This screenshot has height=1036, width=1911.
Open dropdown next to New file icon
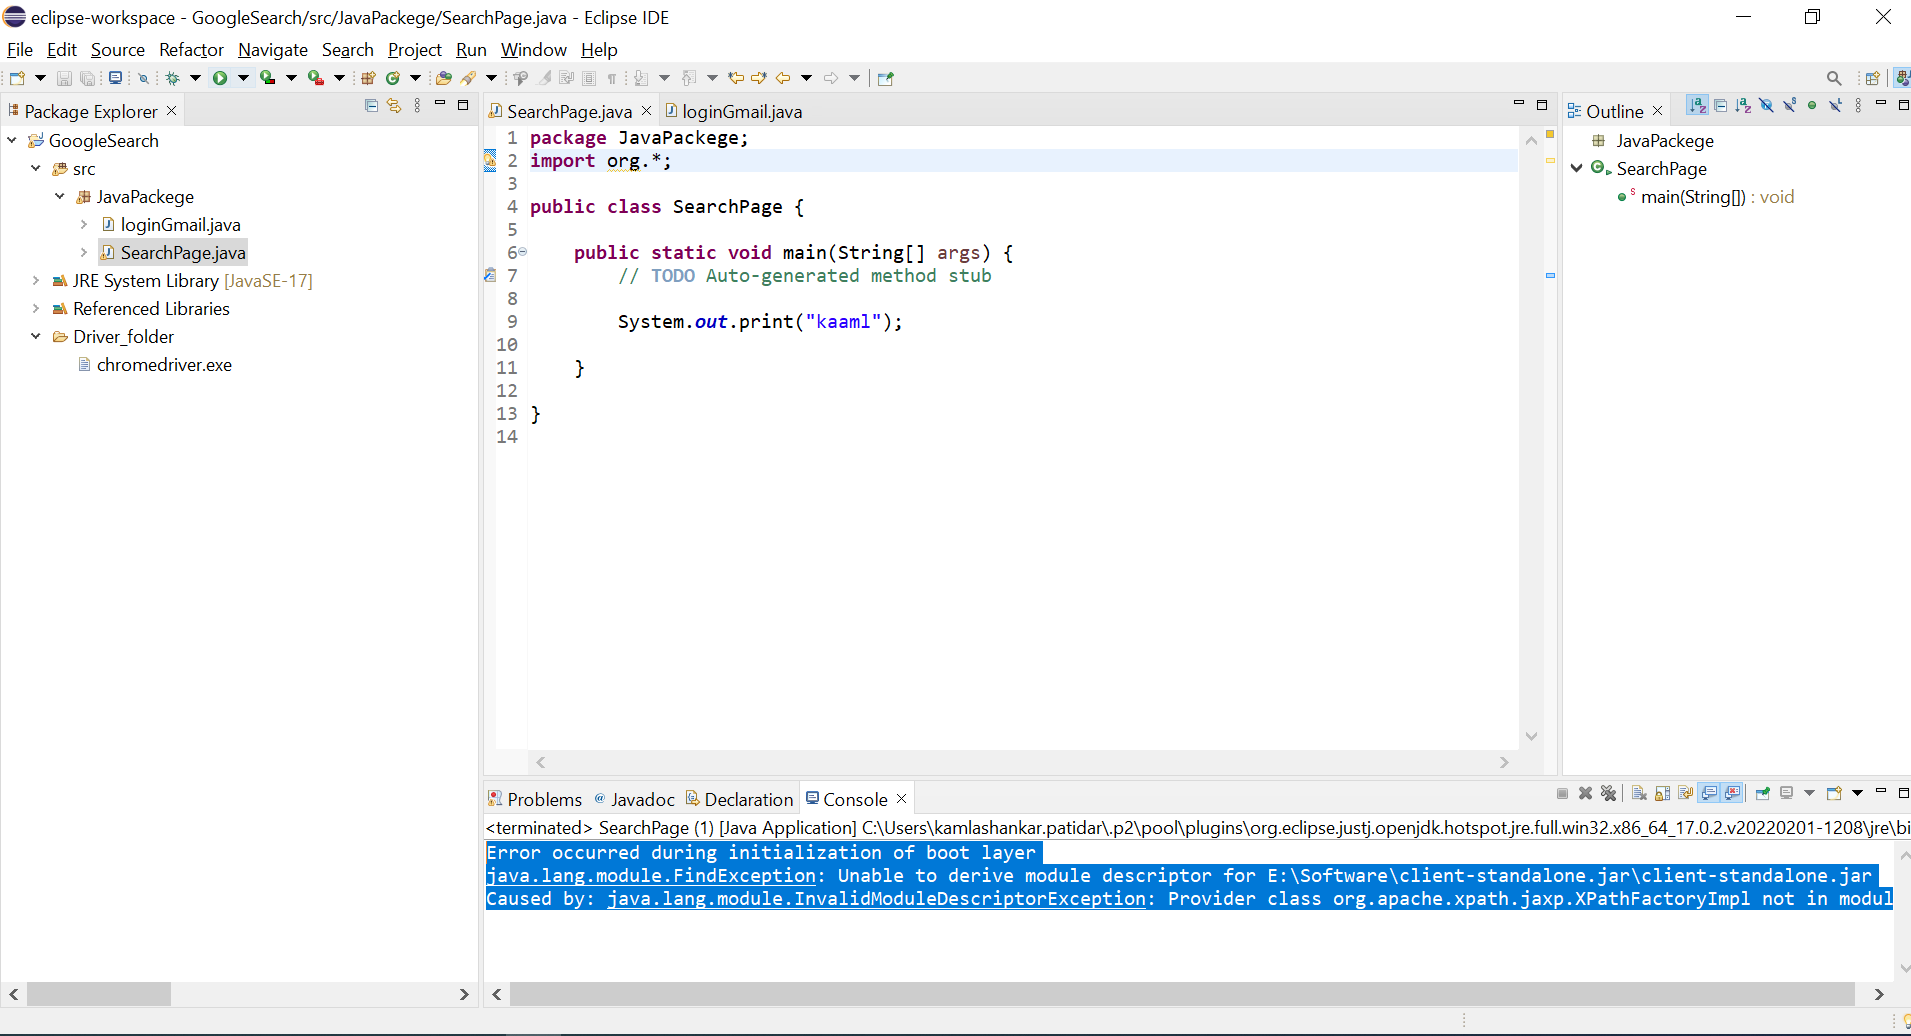40,78
